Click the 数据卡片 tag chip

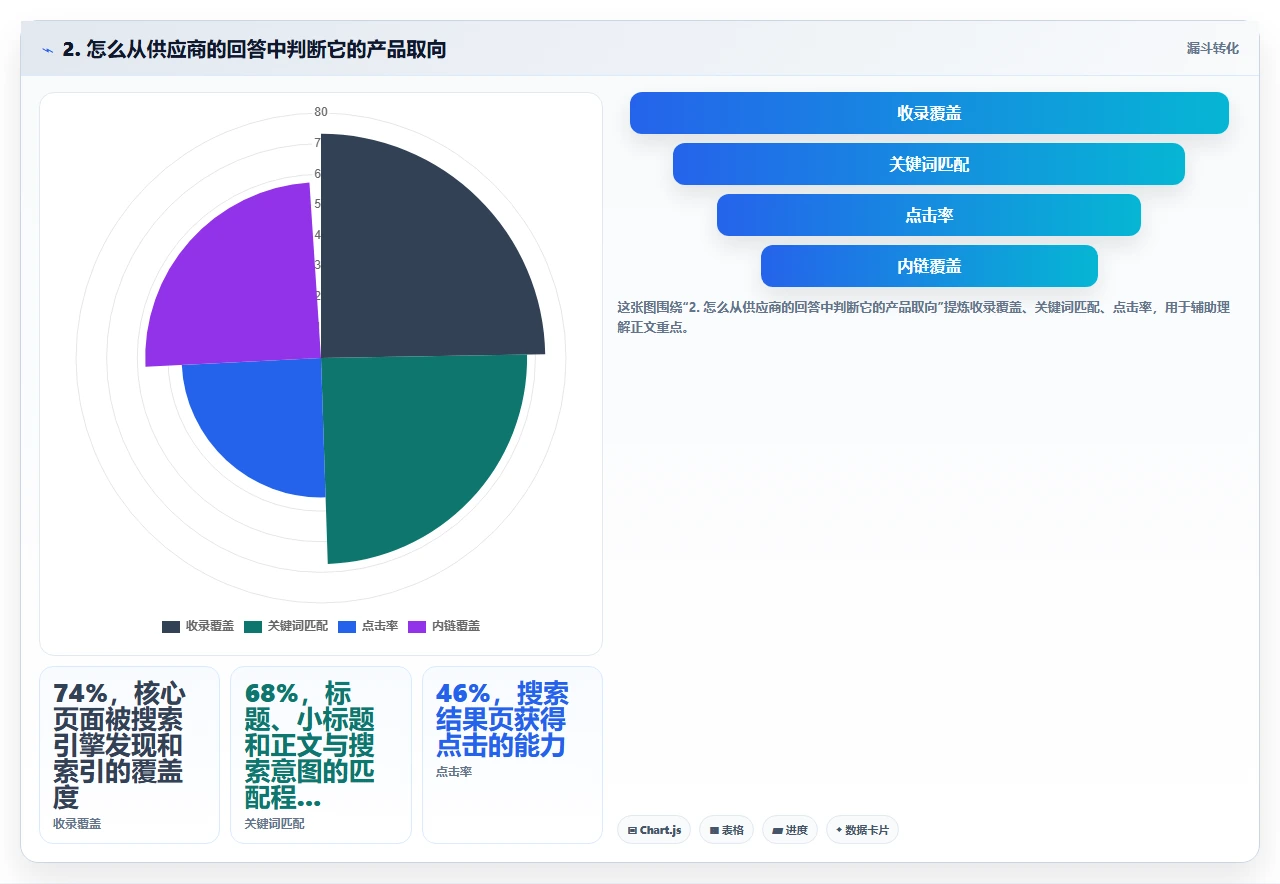point(862,830)
